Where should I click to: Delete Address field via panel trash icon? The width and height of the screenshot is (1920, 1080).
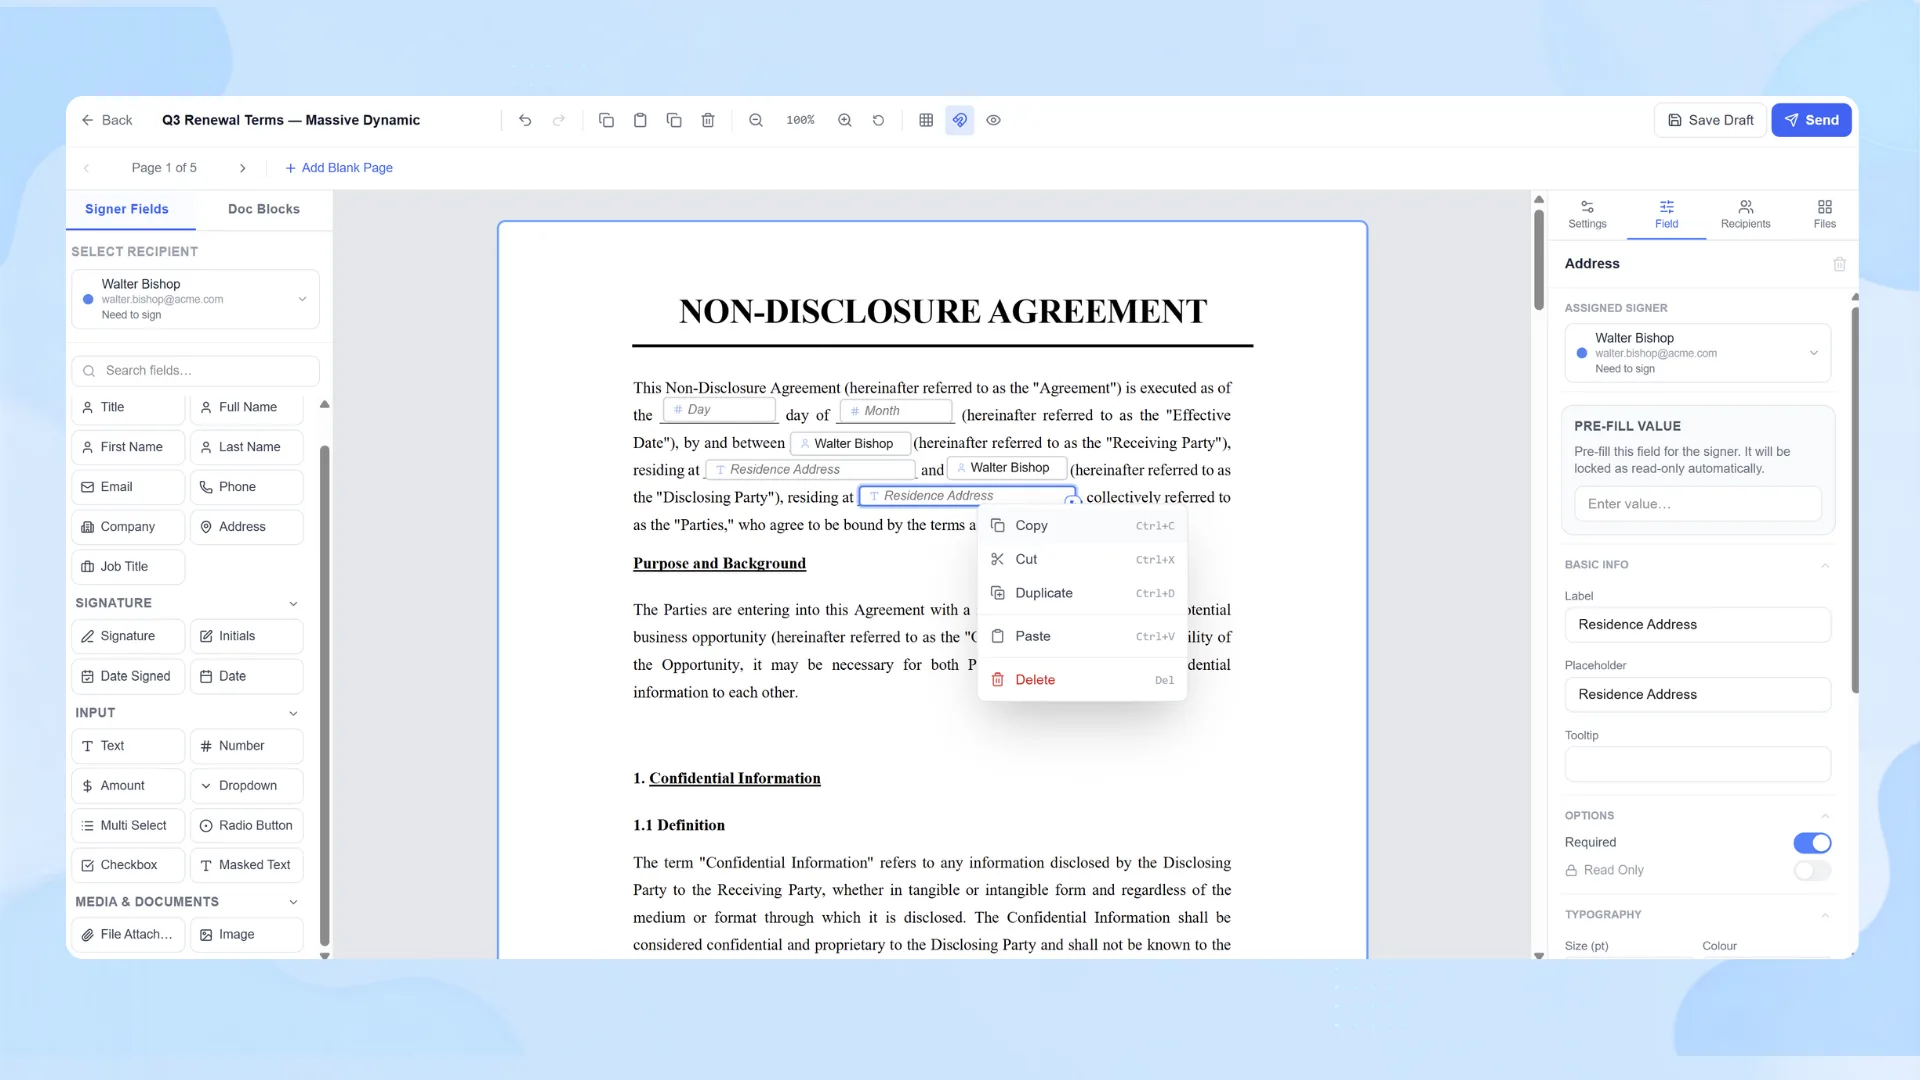coord(1839,264)
